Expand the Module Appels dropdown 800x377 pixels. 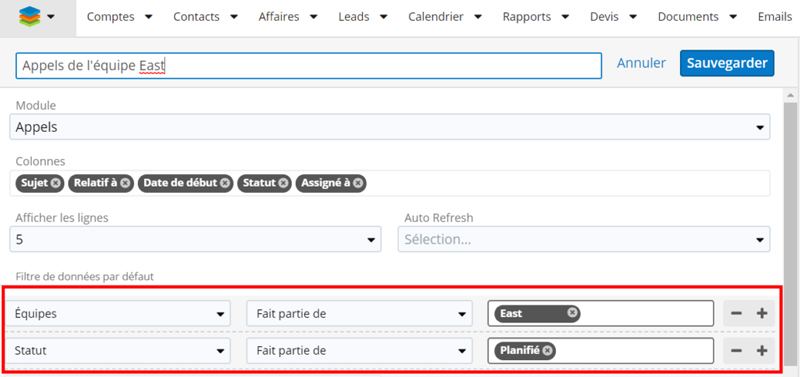[390, 127]
